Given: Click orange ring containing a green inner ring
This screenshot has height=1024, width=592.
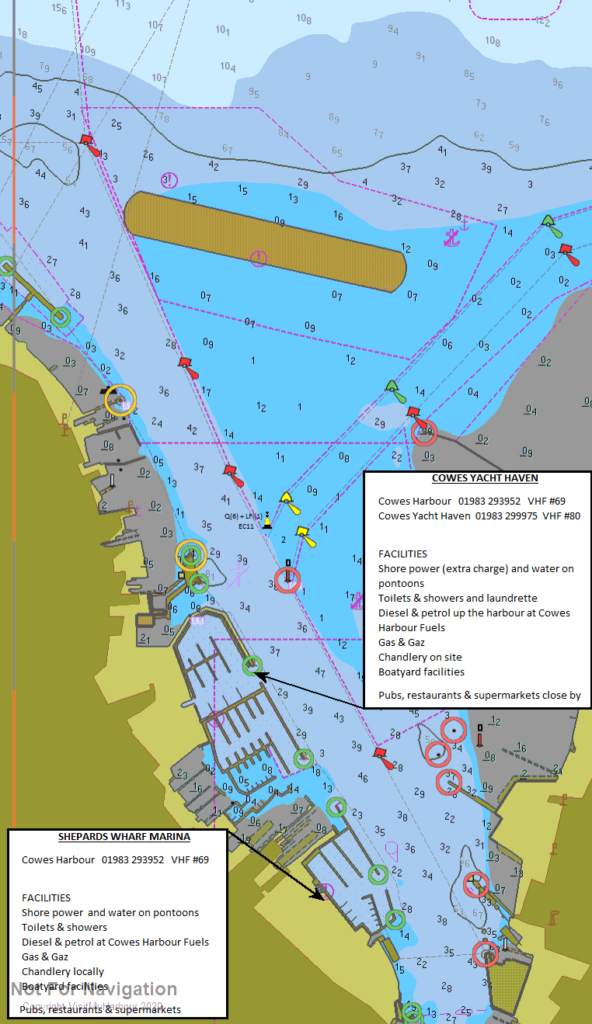Looking at the screenshot, I should tap(191, 555).
